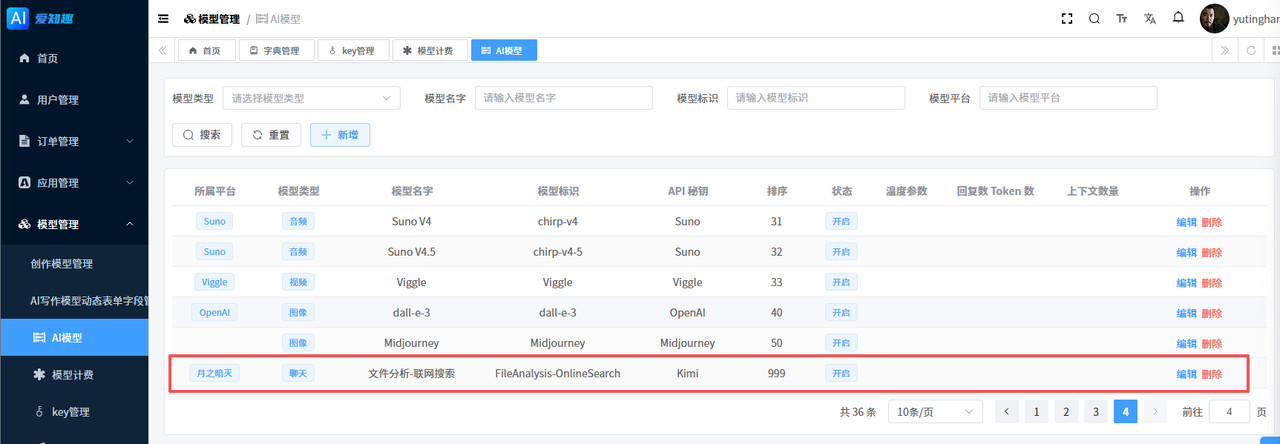The height and width of the screenshot is (444, 1280).
Task: Expand the 订单管理 sidebar menu
Action: [74, 141]
